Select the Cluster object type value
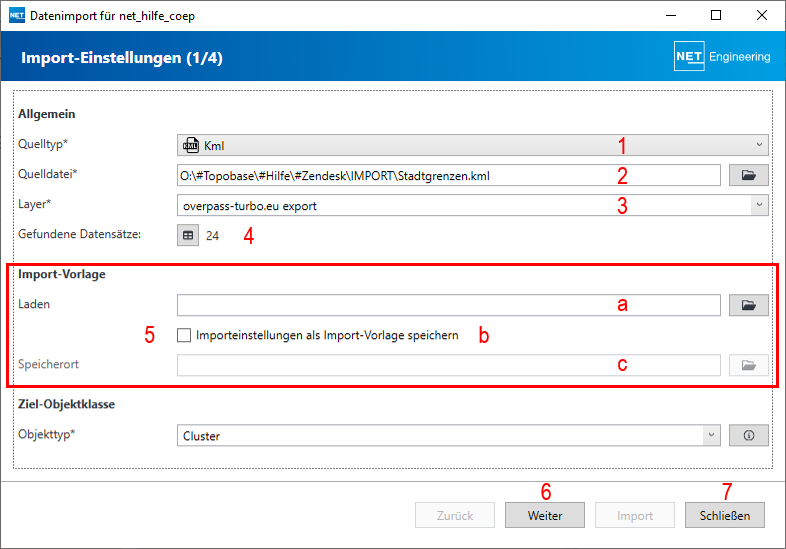The width and height of the screenshot is (786, 549). 202,436
